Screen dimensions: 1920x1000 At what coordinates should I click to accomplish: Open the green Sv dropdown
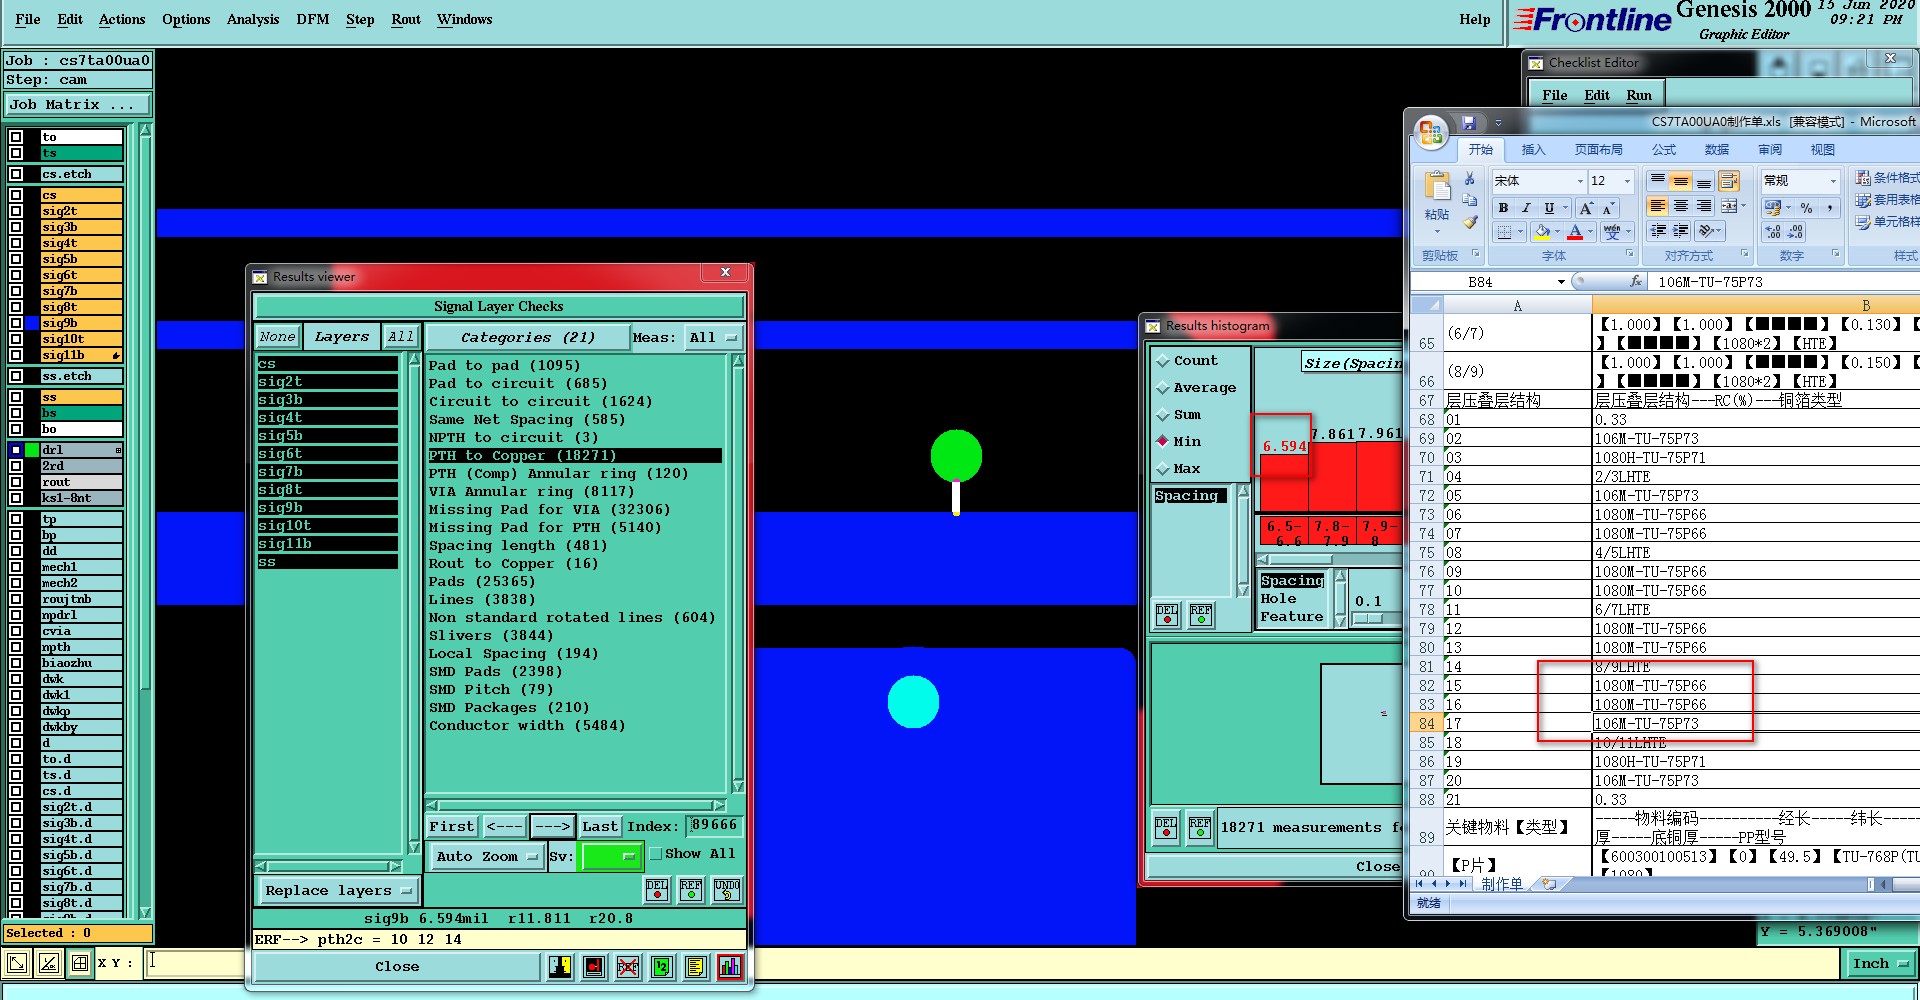(611, 857)
